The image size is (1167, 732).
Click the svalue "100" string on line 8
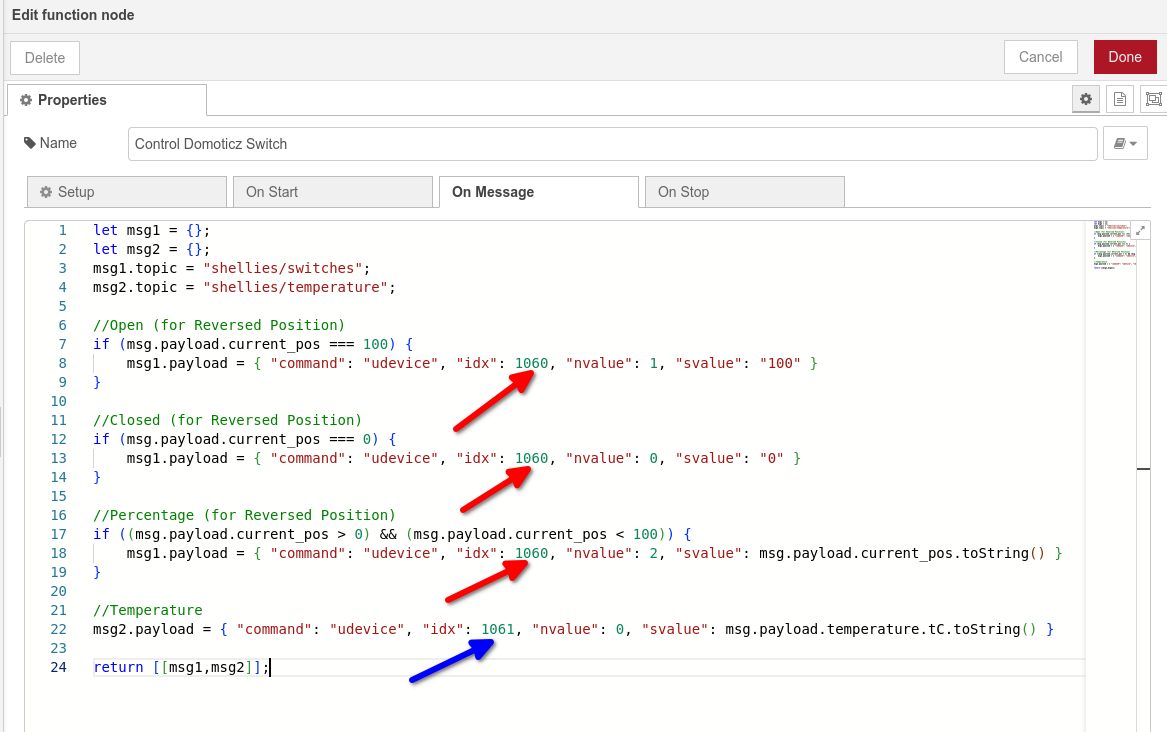(780, 364)
